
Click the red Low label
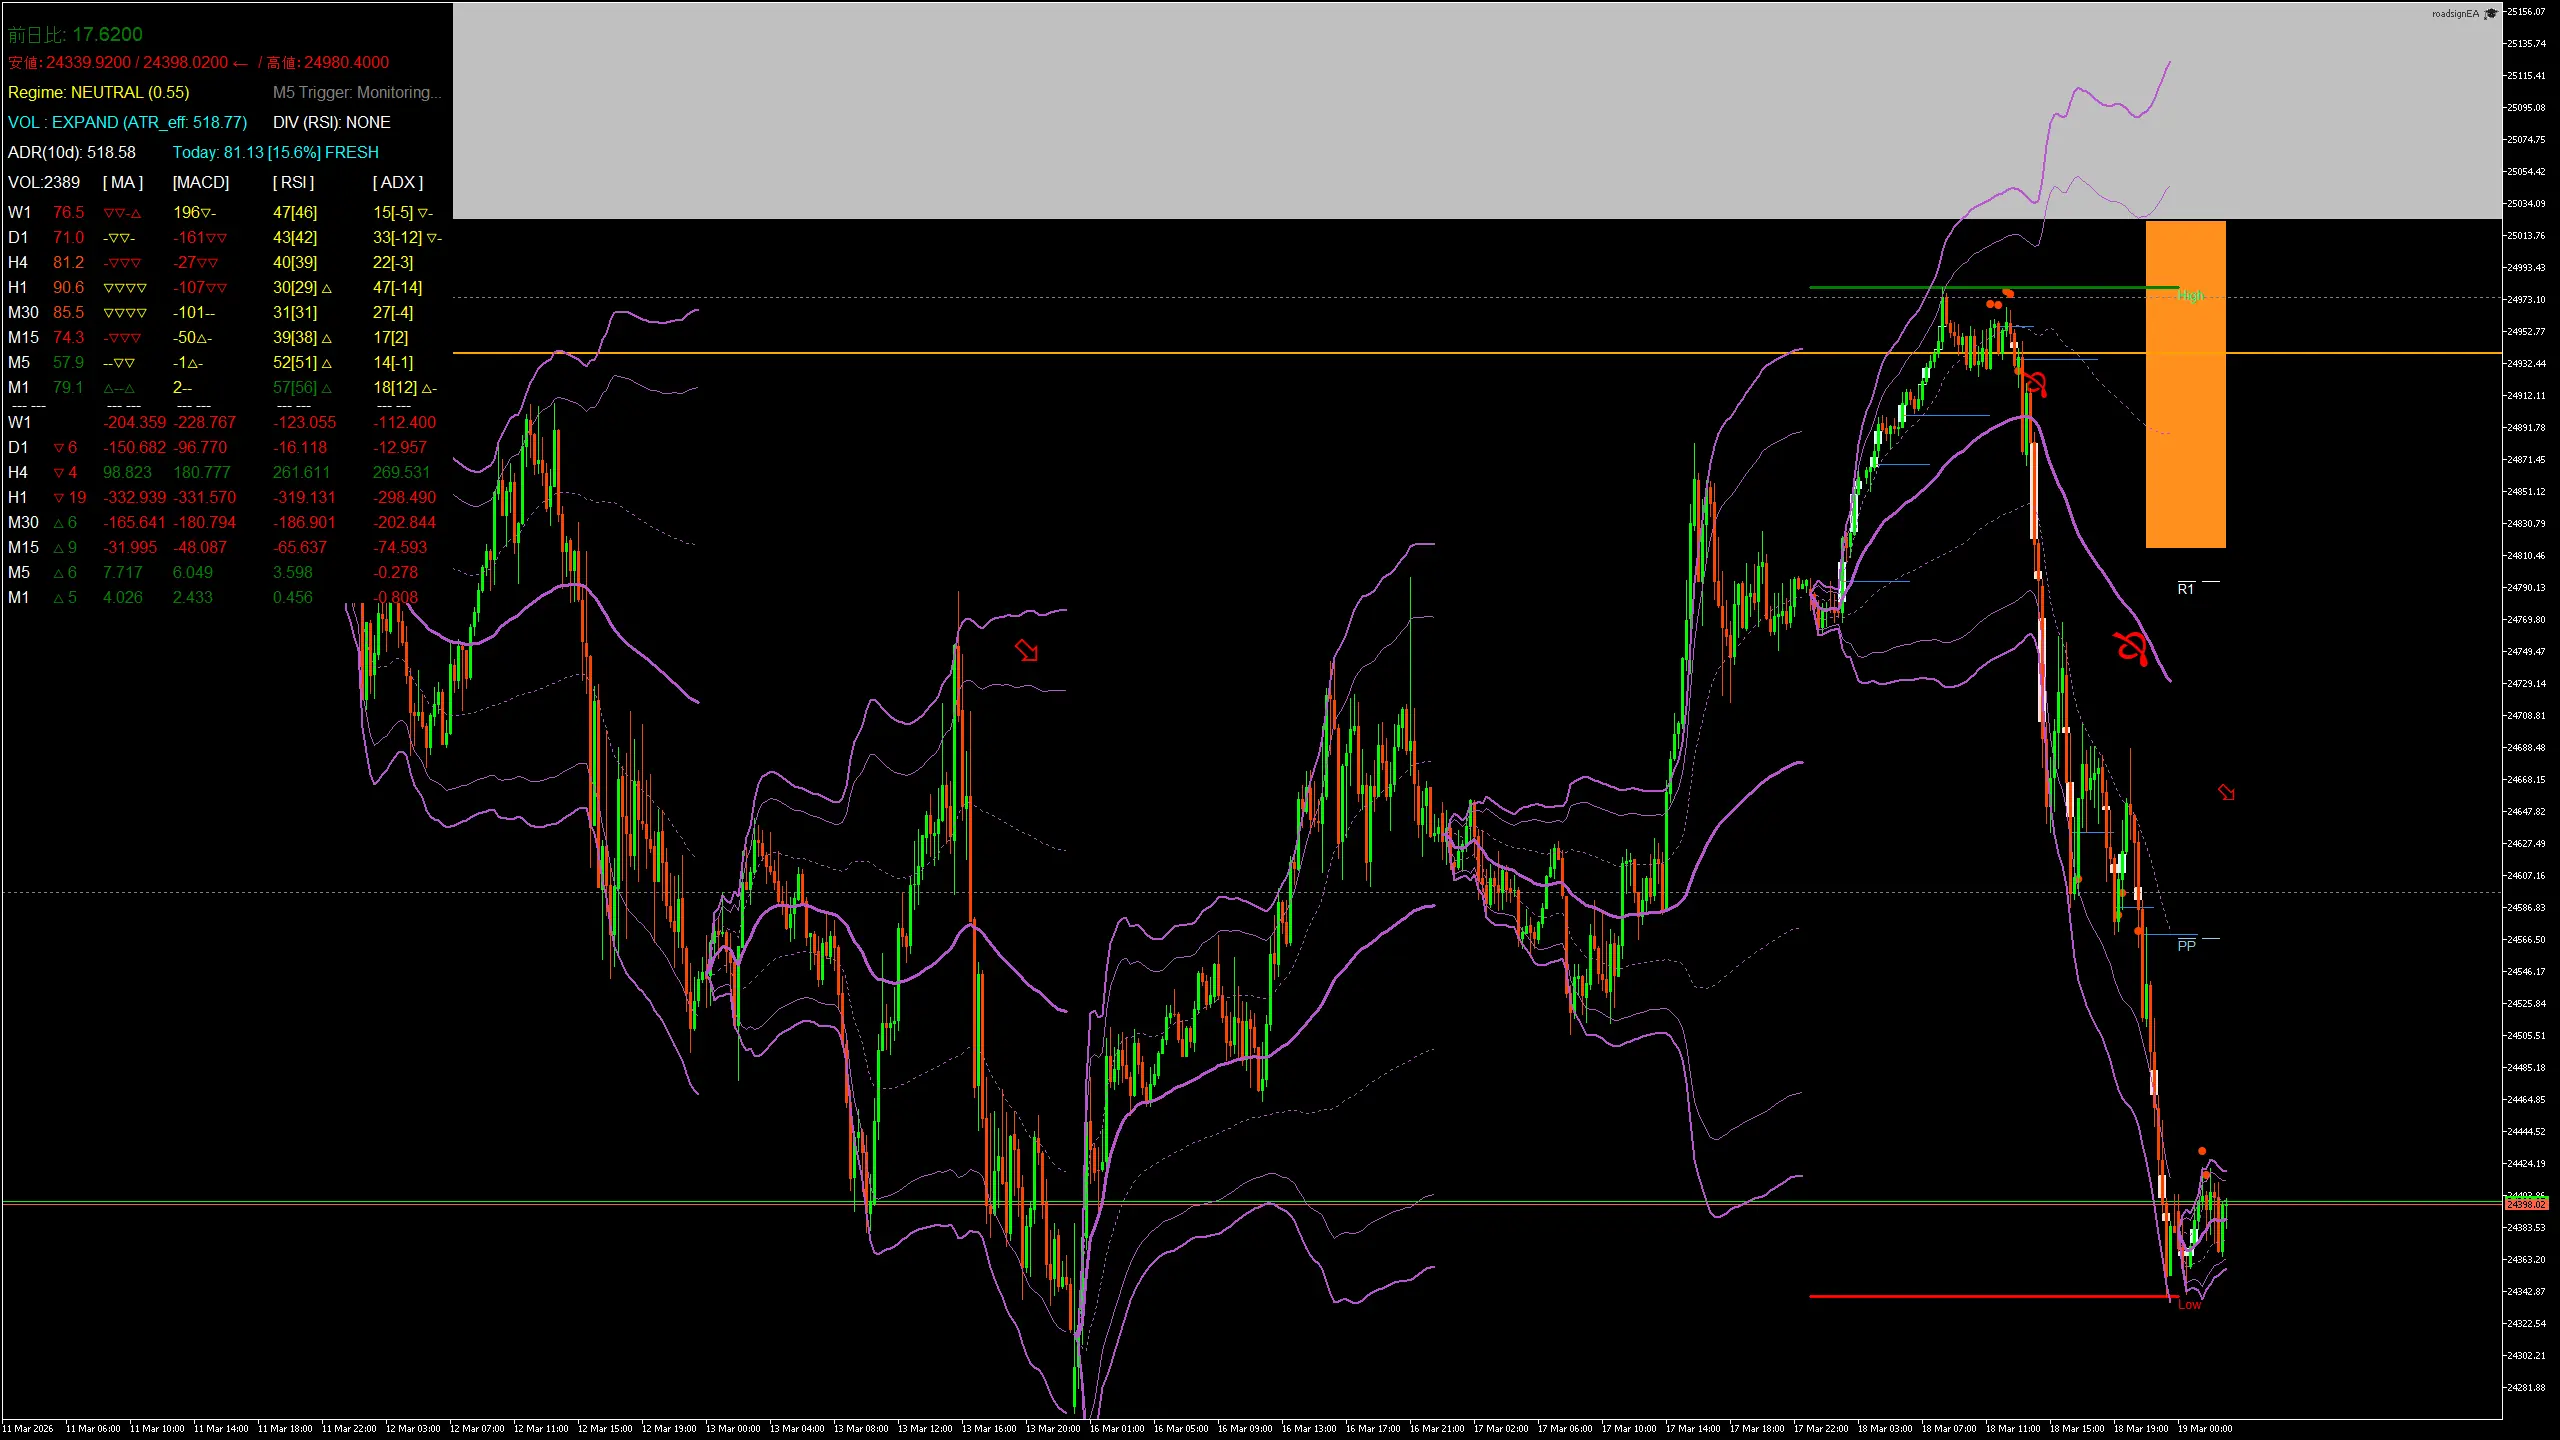click(x=2189, y=1305)
